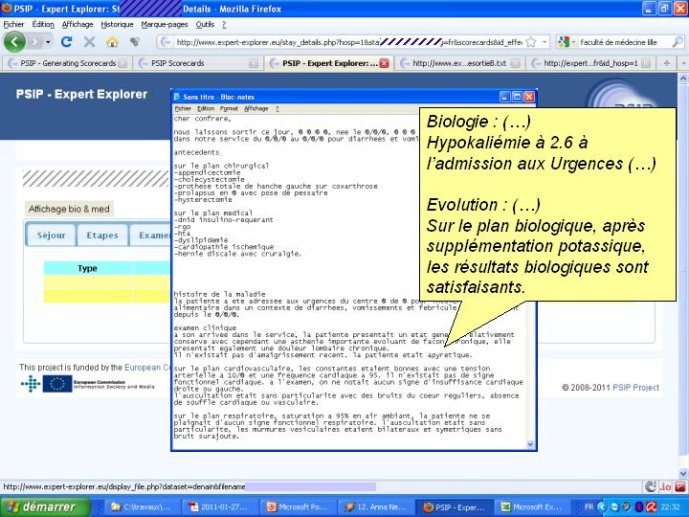Screen dimensions: 689x517
Task: Open the Firefox help '?' menu
Action: click(224, 24)
